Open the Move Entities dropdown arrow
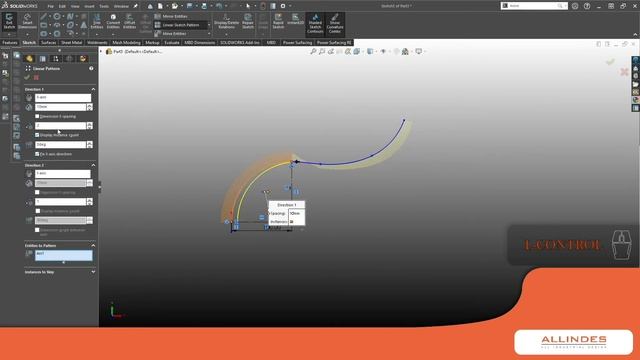The width and height of the screenshot is (640, 360). pos(209,33)
